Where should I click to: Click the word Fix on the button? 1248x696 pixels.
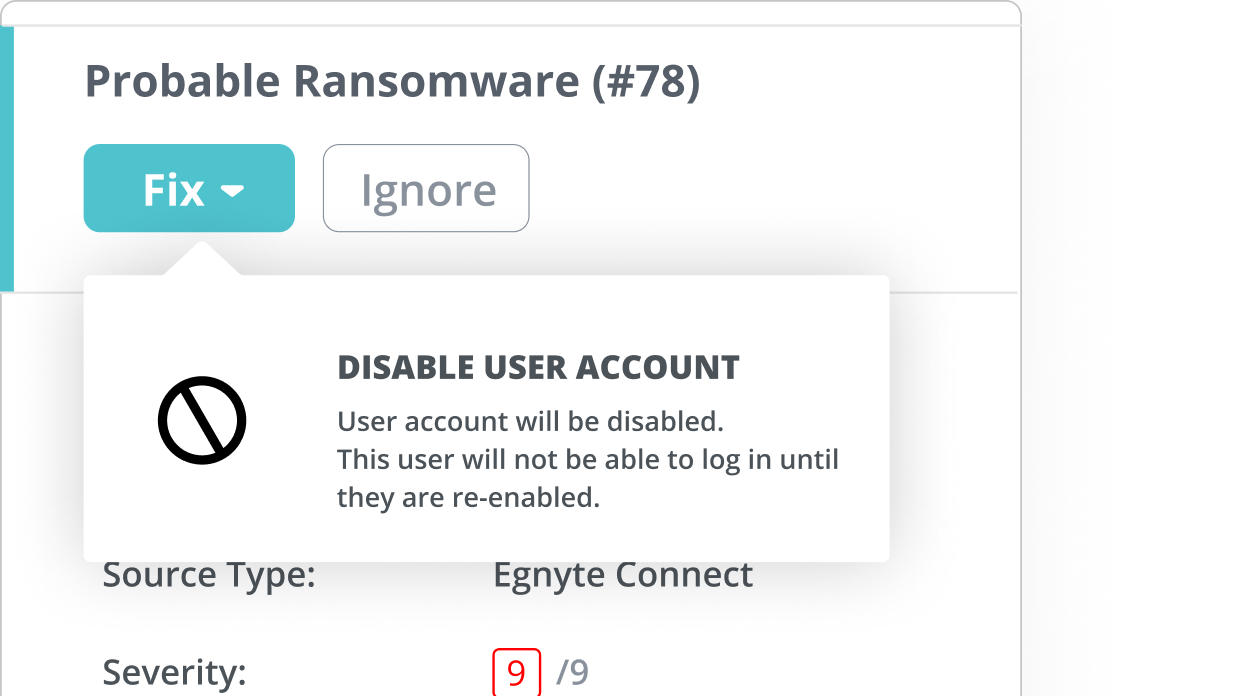[x=174, y=190]
